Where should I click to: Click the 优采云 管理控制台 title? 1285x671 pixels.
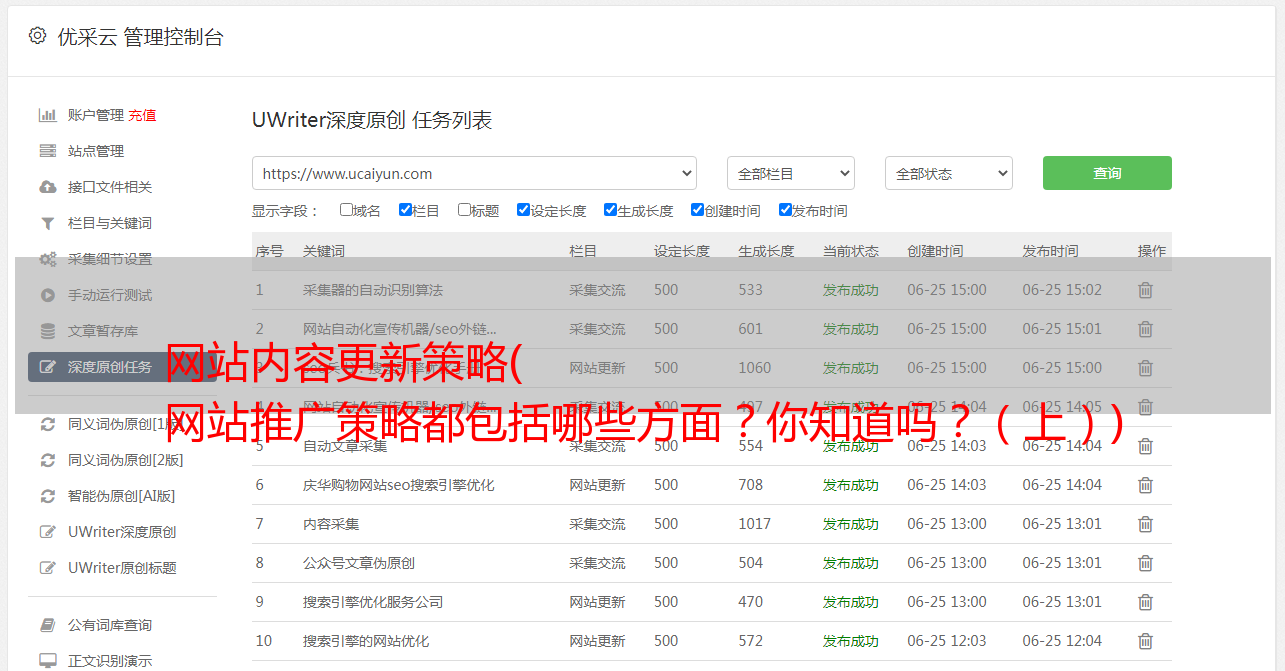[141, 37]
